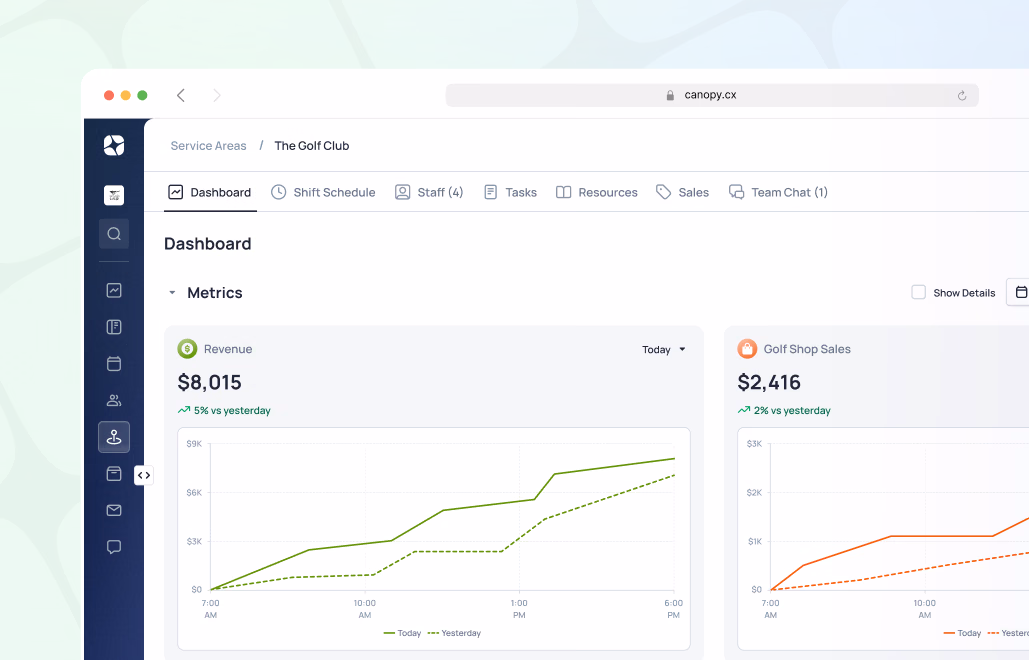Open the calendar icon in the sidebar

pos(114,363)
